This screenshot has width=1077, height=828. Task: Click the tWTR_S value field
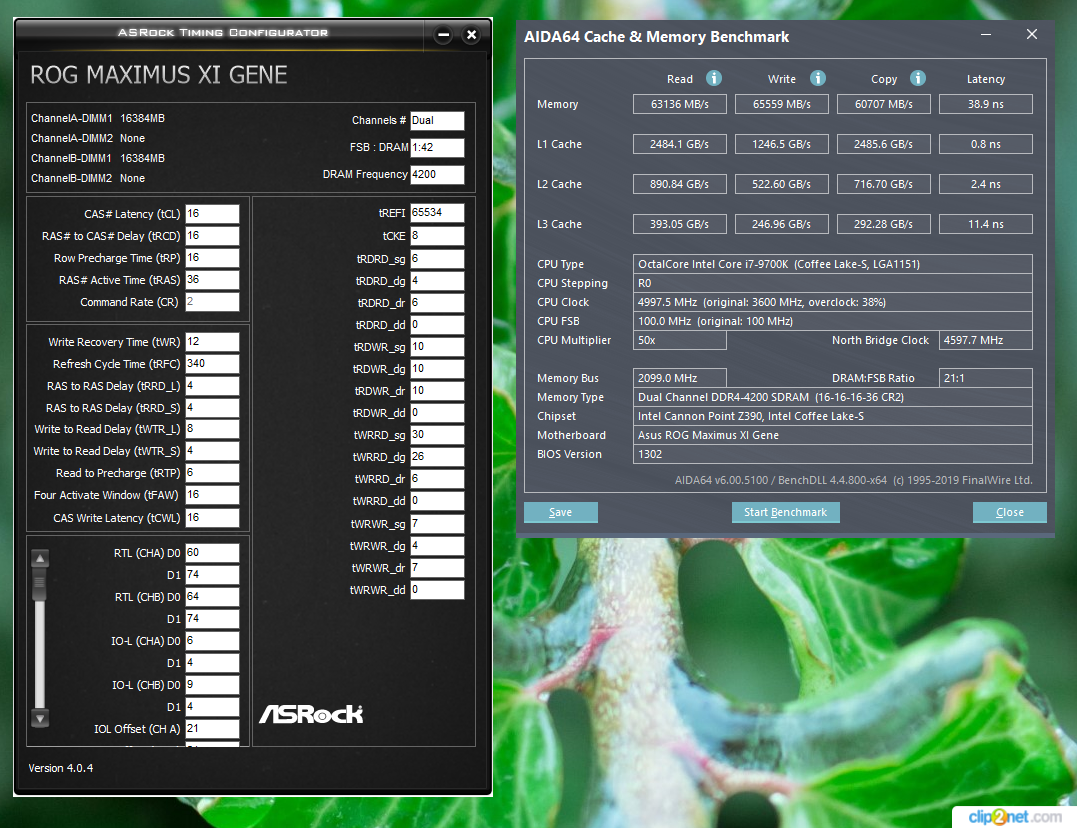[x=212, y=451]
